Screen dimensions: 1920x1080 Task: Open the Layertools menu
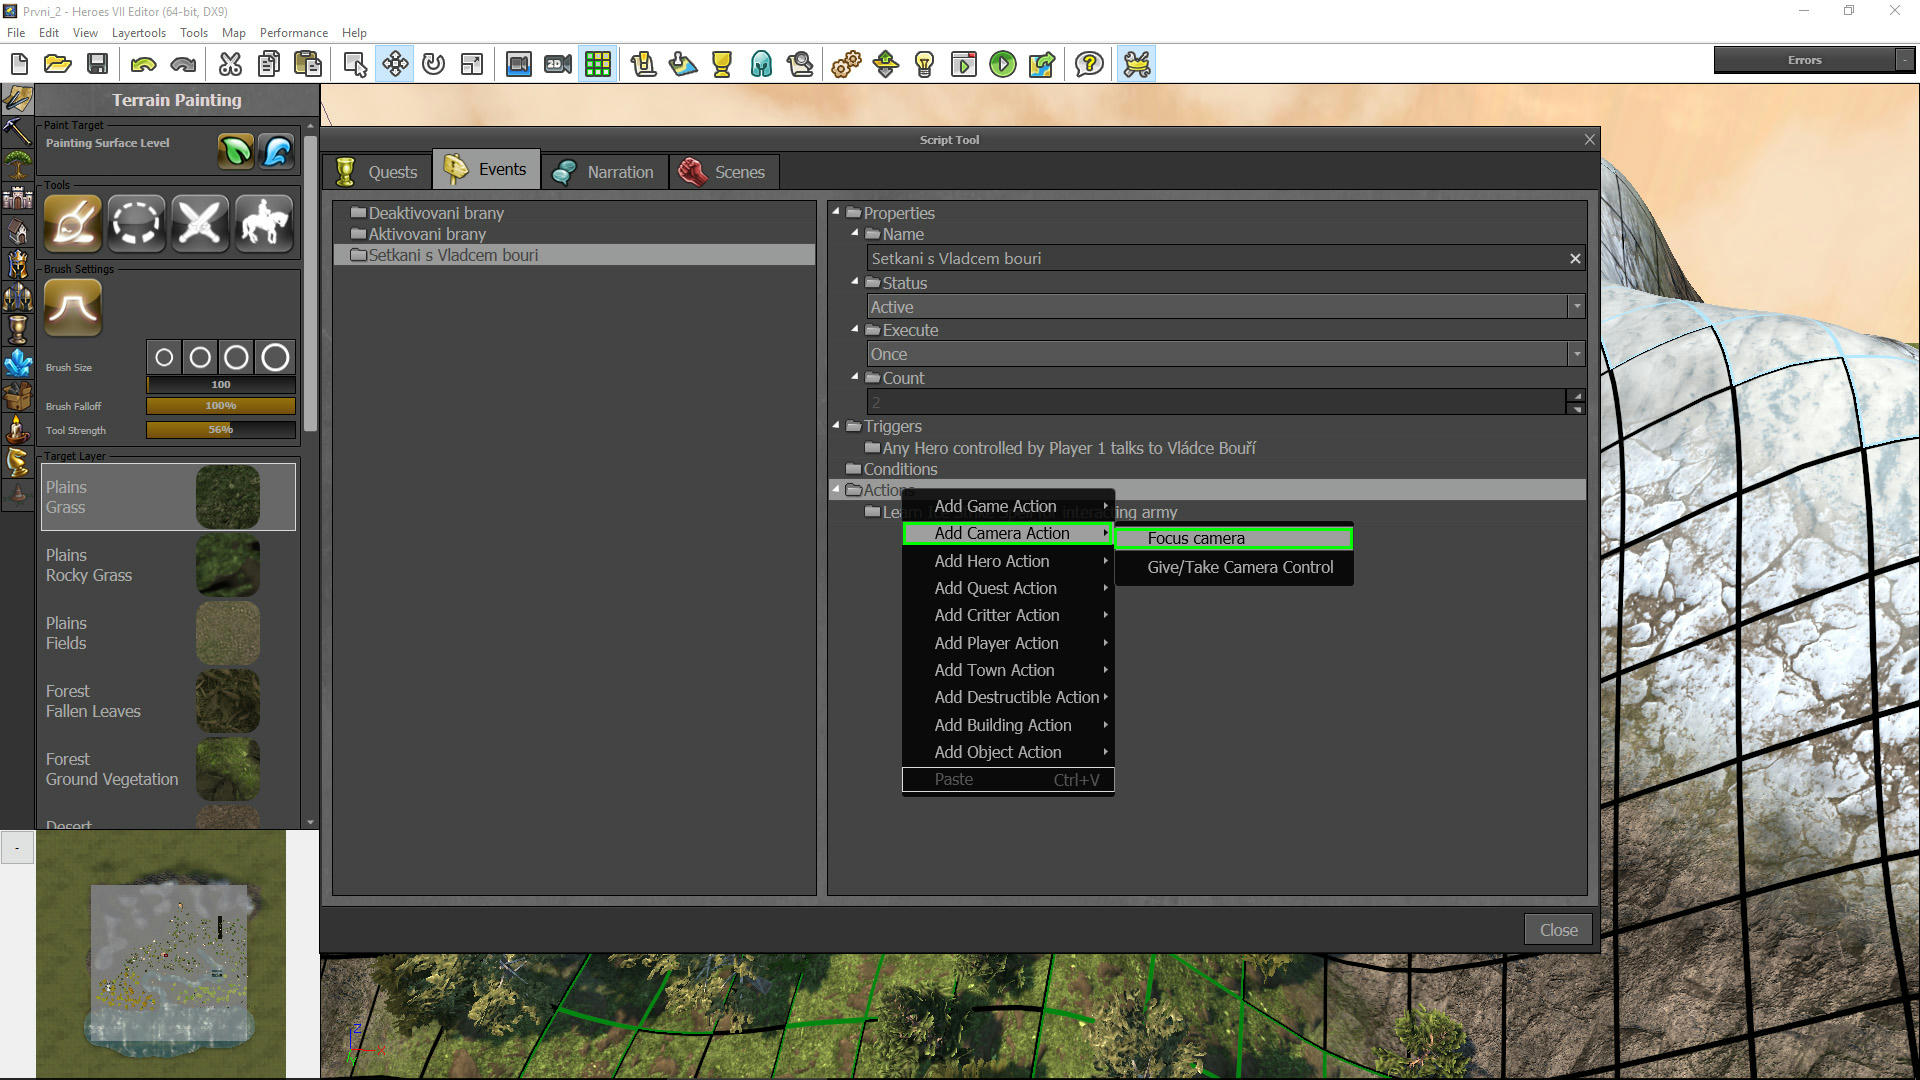(x=138, y=33)
